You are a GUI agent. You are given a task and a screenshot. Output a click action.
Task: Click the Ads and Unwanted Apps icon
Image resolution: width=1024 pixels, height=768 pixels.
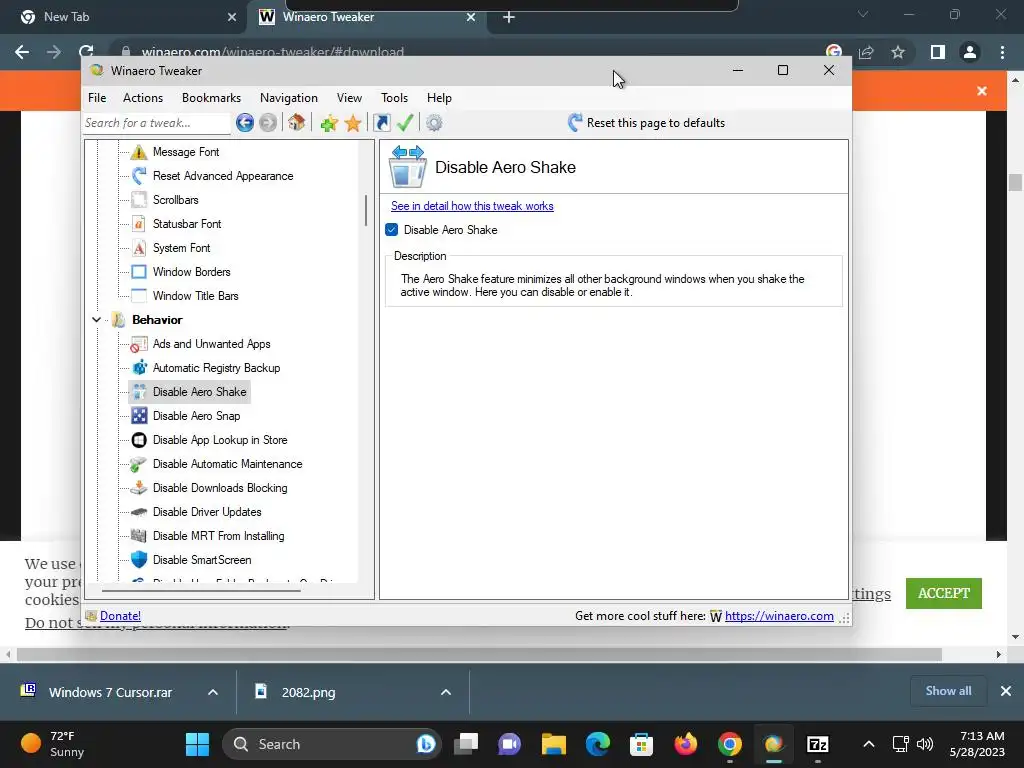tap(138, 344)
